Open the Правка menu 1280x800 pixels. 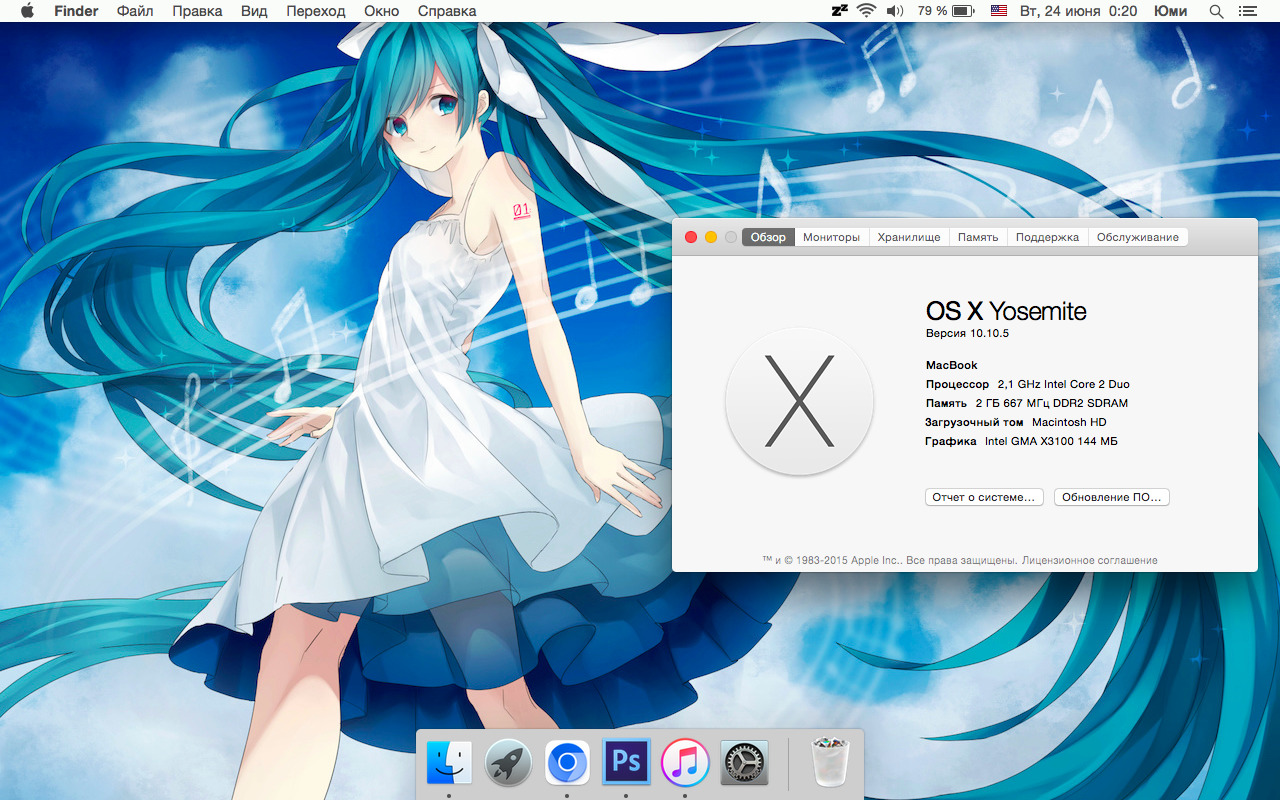(x=197, y=11)
